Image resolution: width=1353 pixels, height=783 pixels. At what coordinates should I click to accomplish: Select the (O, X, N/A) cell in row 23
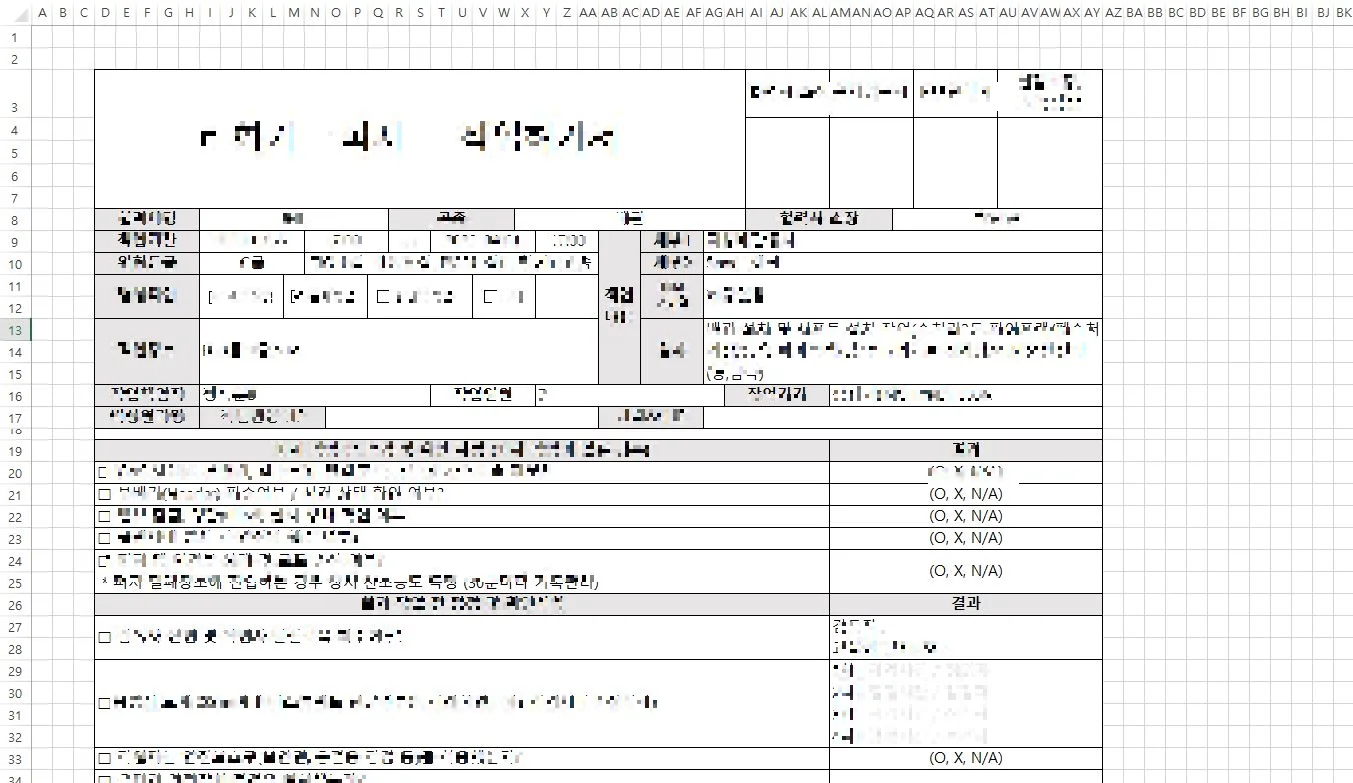click(x=965, y=538)
